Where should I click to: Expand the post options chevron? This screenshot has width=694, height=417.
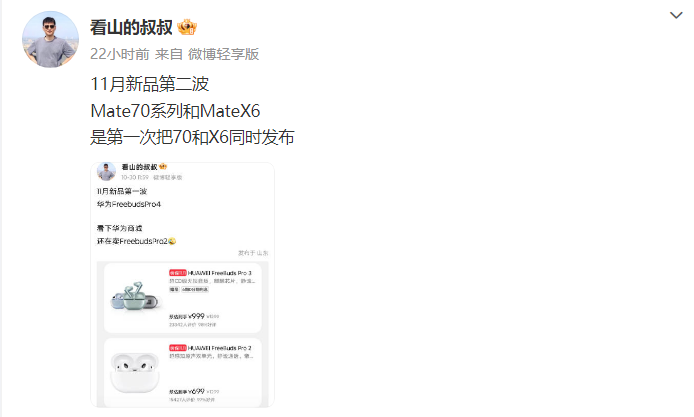[x=676, y=15]
